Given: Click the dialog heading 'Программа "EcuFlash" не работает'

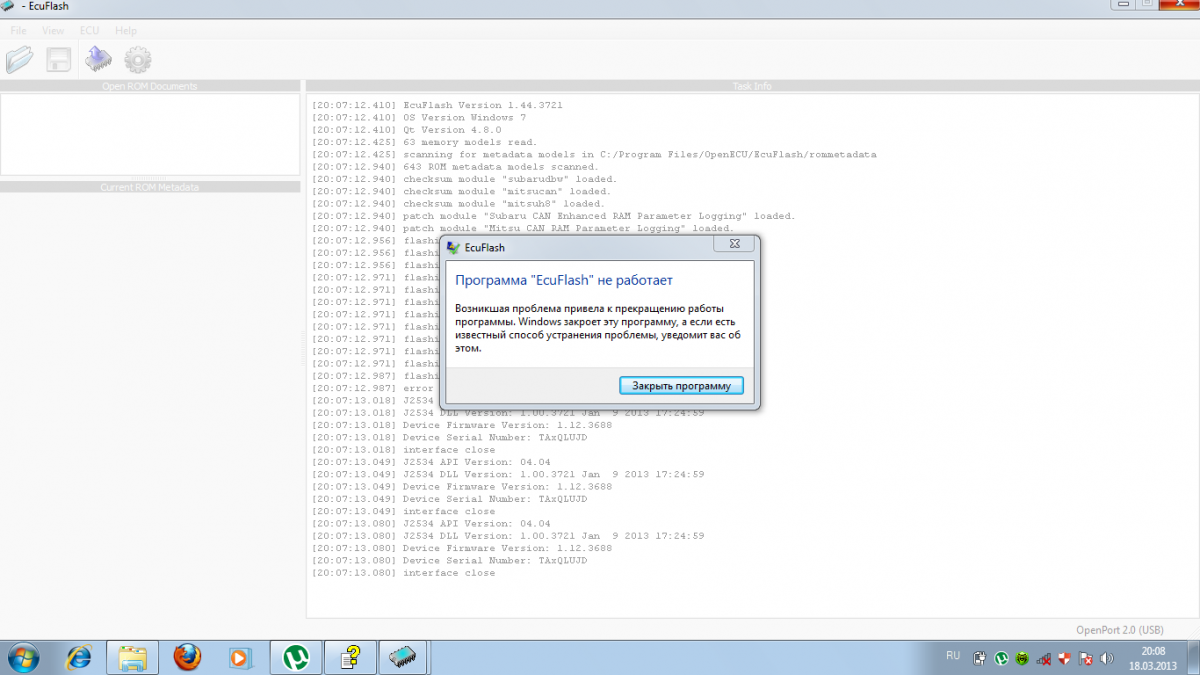Looking at the screenshot, I should (x=564, y=280).
